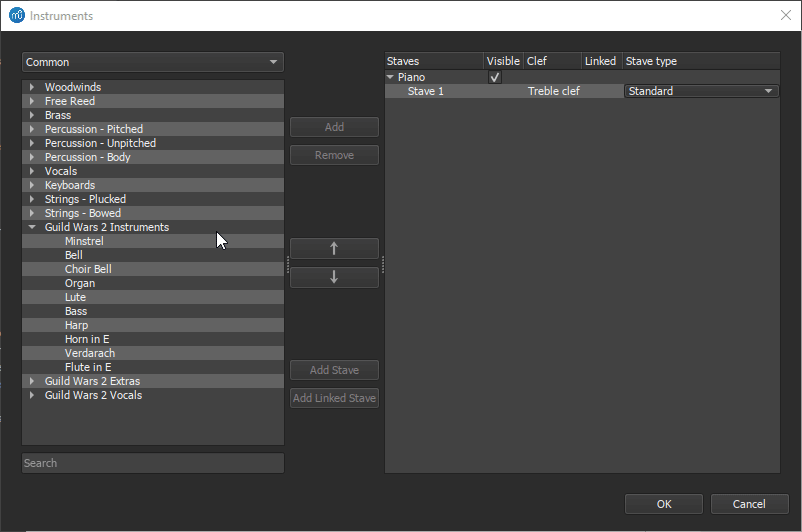802x532 pixels.
Task: Select the Woodwinds category label
Action: tap(73, 87)
